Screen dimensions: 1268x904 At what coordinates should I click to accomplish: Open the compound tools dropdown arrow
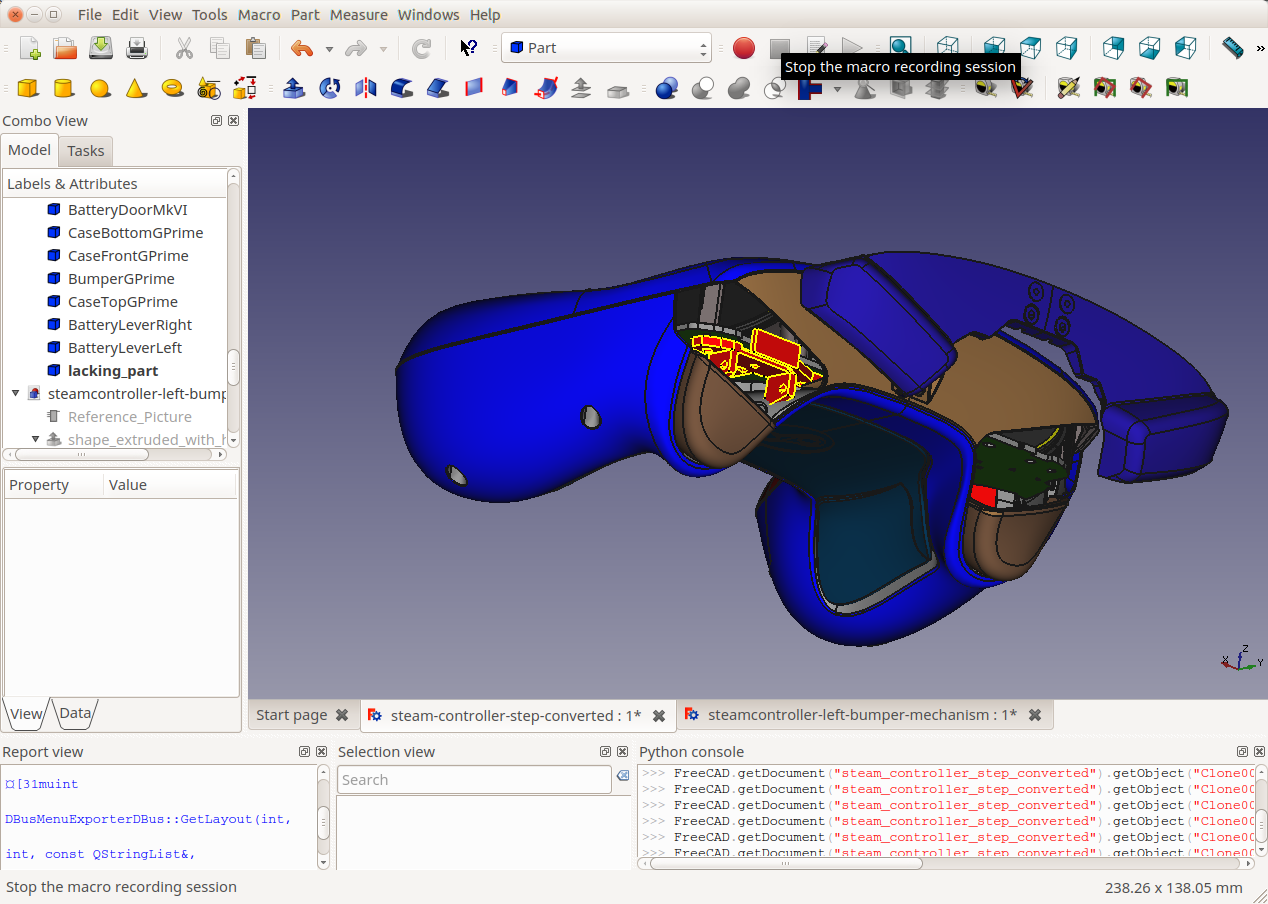(x=837, y=88)
